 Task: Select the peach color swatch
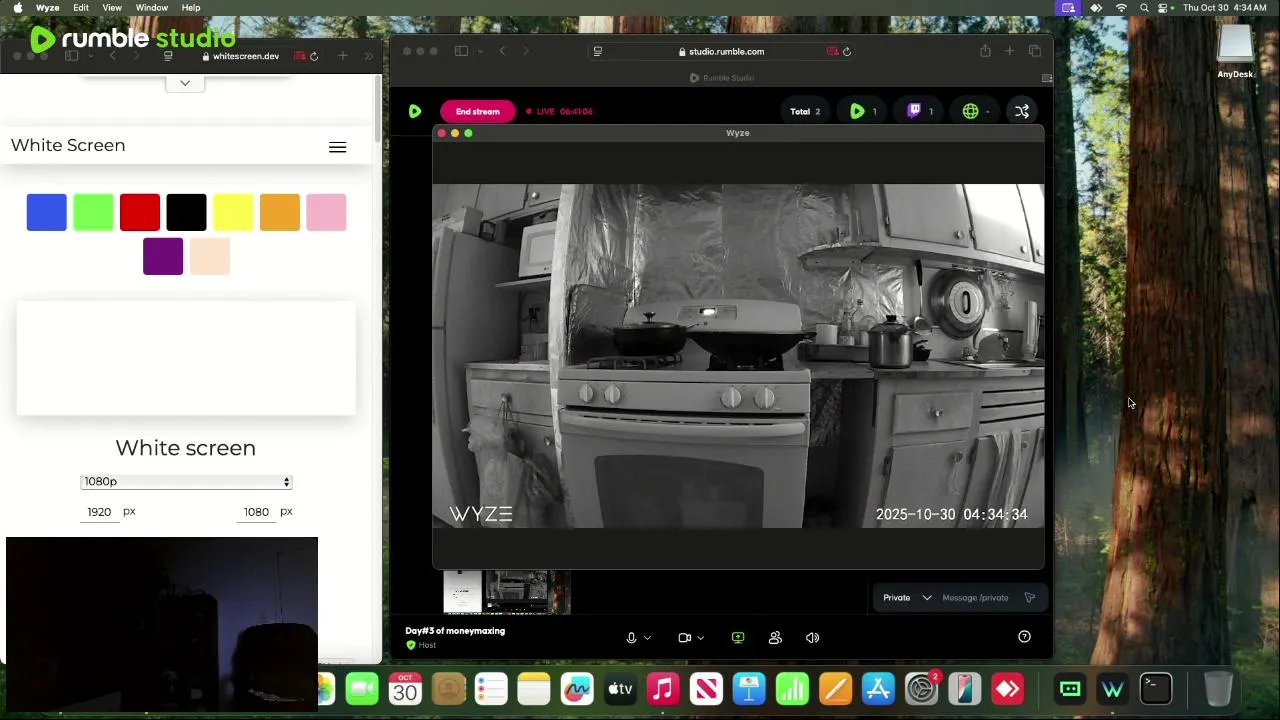[x=210, y=257]
